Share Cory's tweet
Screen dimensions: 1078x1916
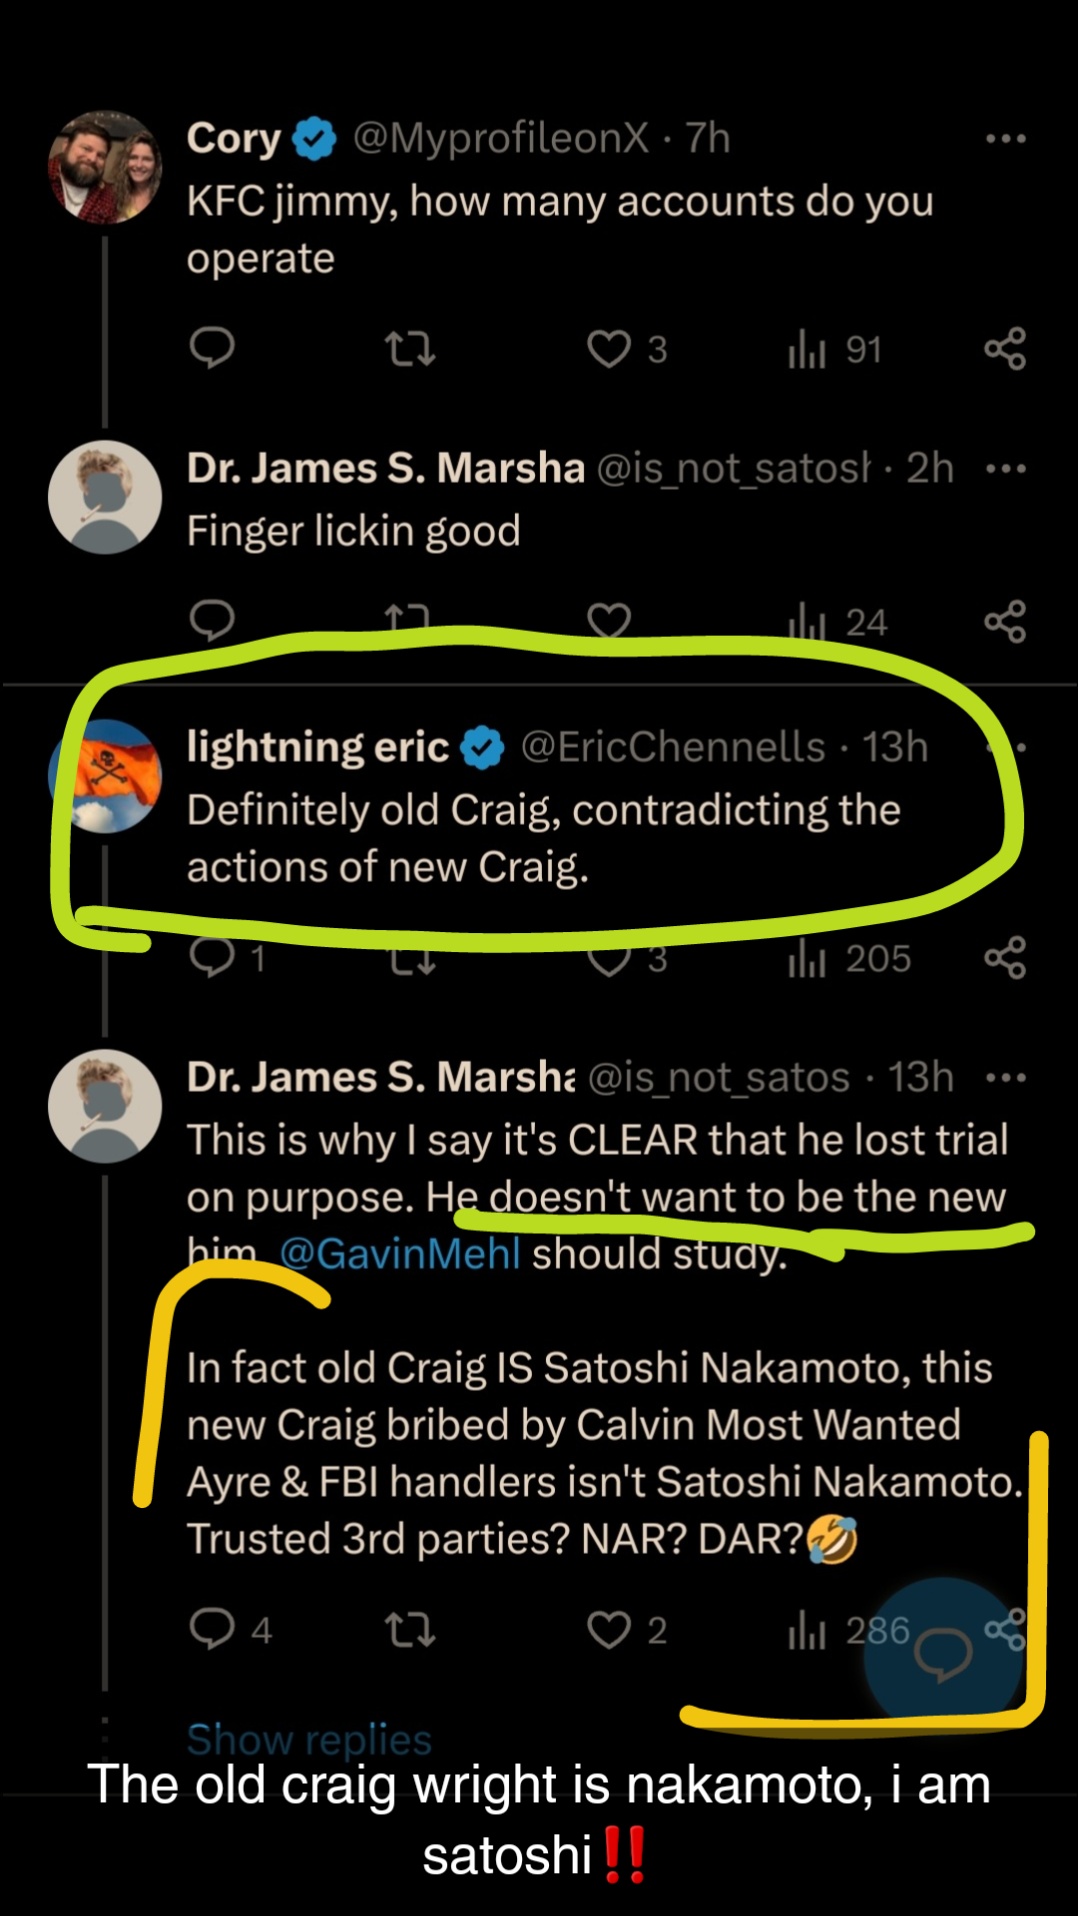pyautogui.click(x=1005, y=348)
